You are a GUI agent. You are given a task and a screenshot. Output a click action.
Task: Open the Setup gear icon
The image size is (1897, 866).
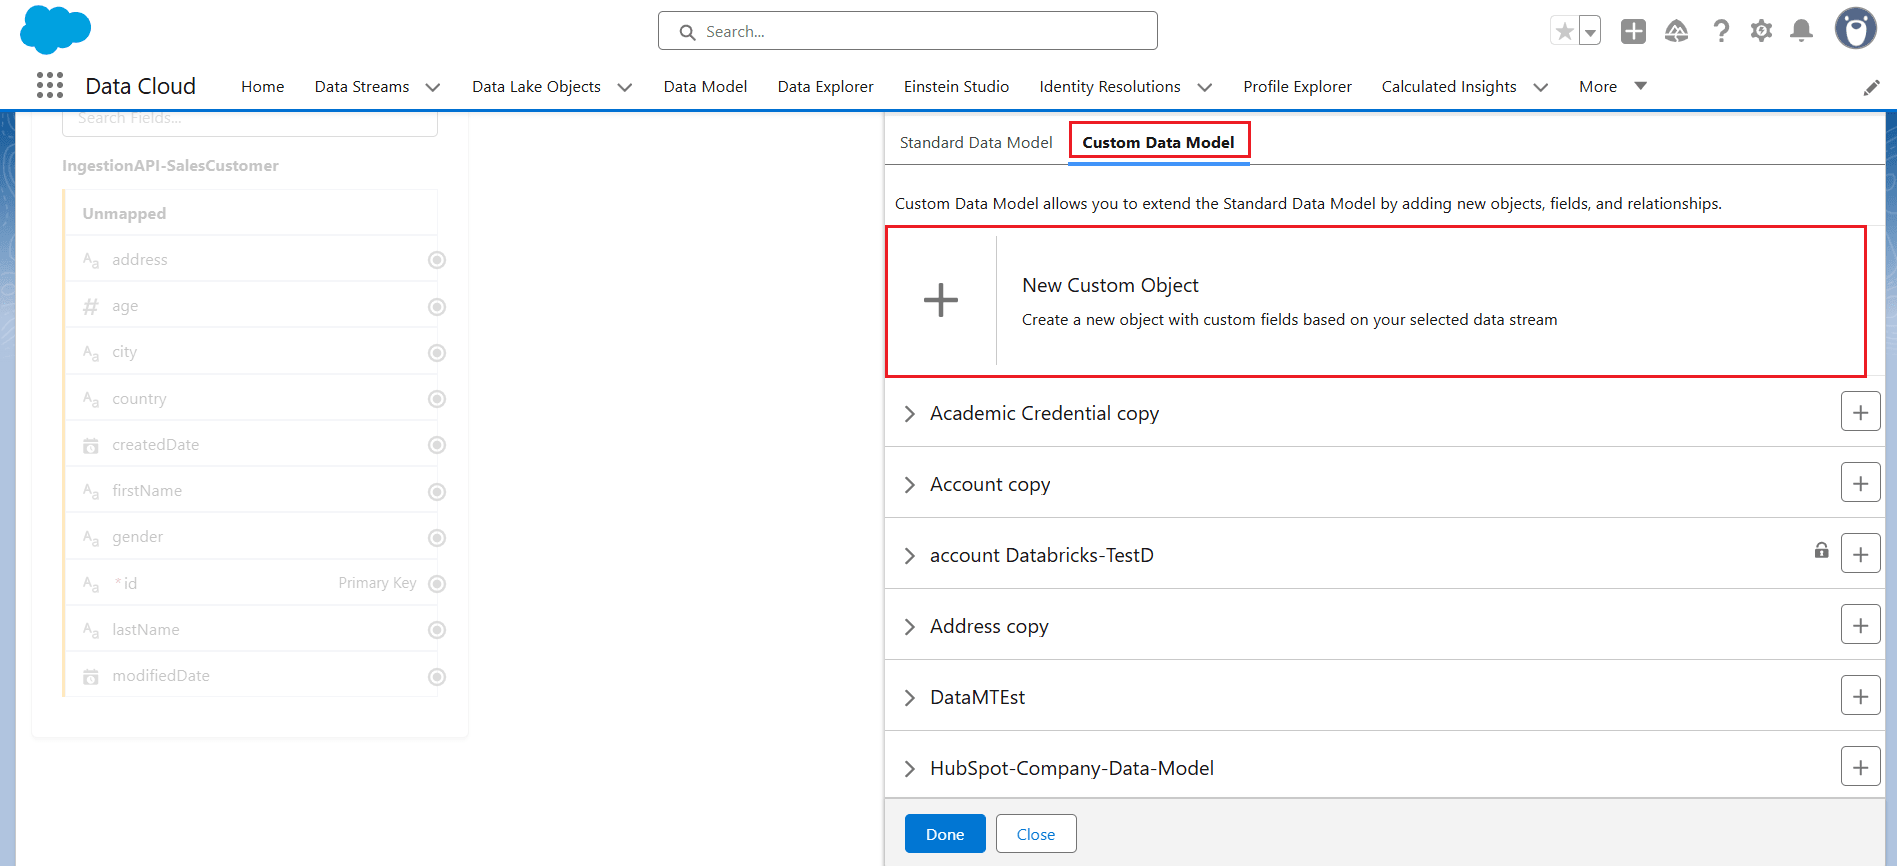pyautogui.click(x=1761, y=32)
